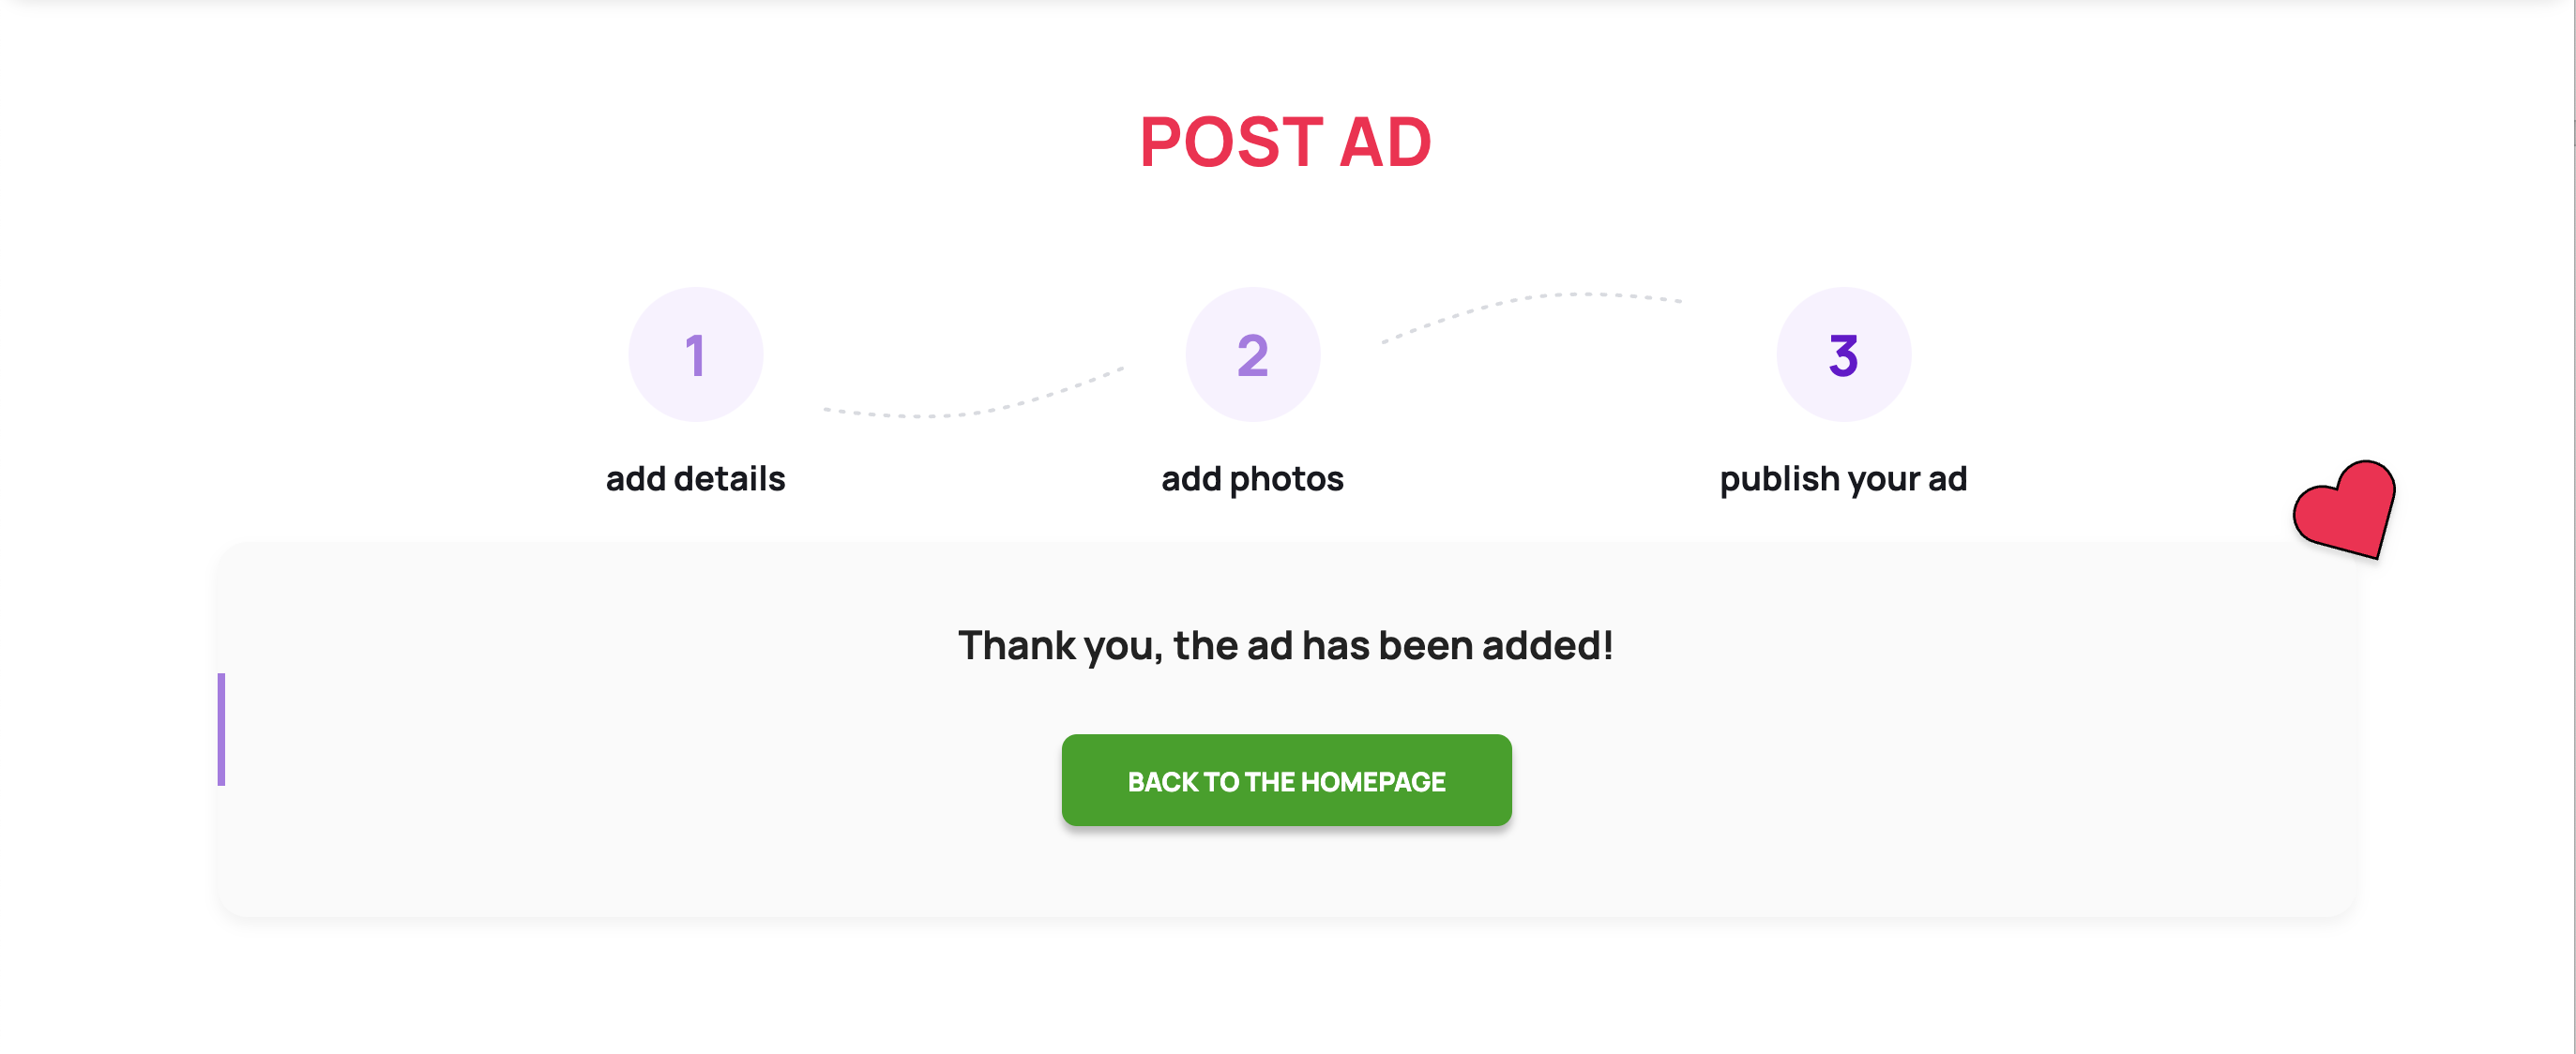Click the step 2 circle icon
Viewport: 2576px width, 1054px height.
tap(1252, 354)
